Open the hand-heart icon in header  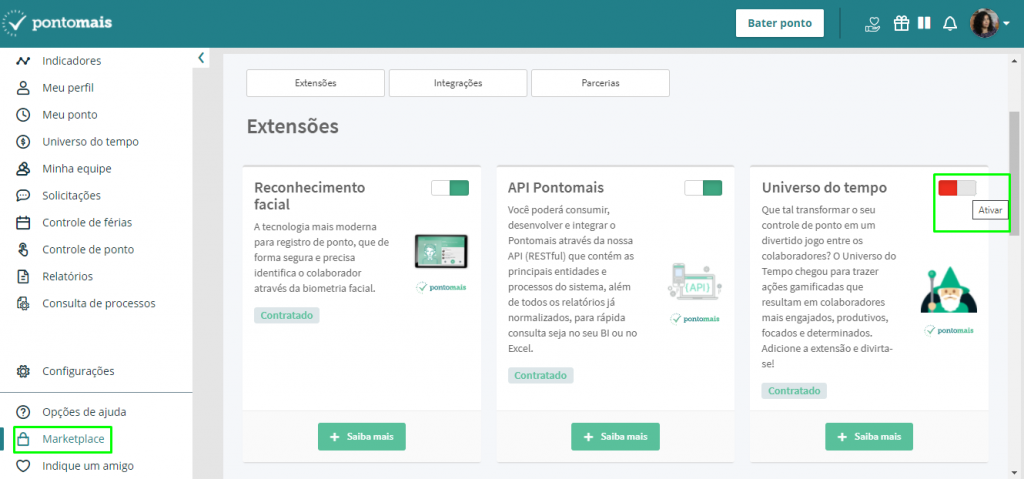point(872,24)
